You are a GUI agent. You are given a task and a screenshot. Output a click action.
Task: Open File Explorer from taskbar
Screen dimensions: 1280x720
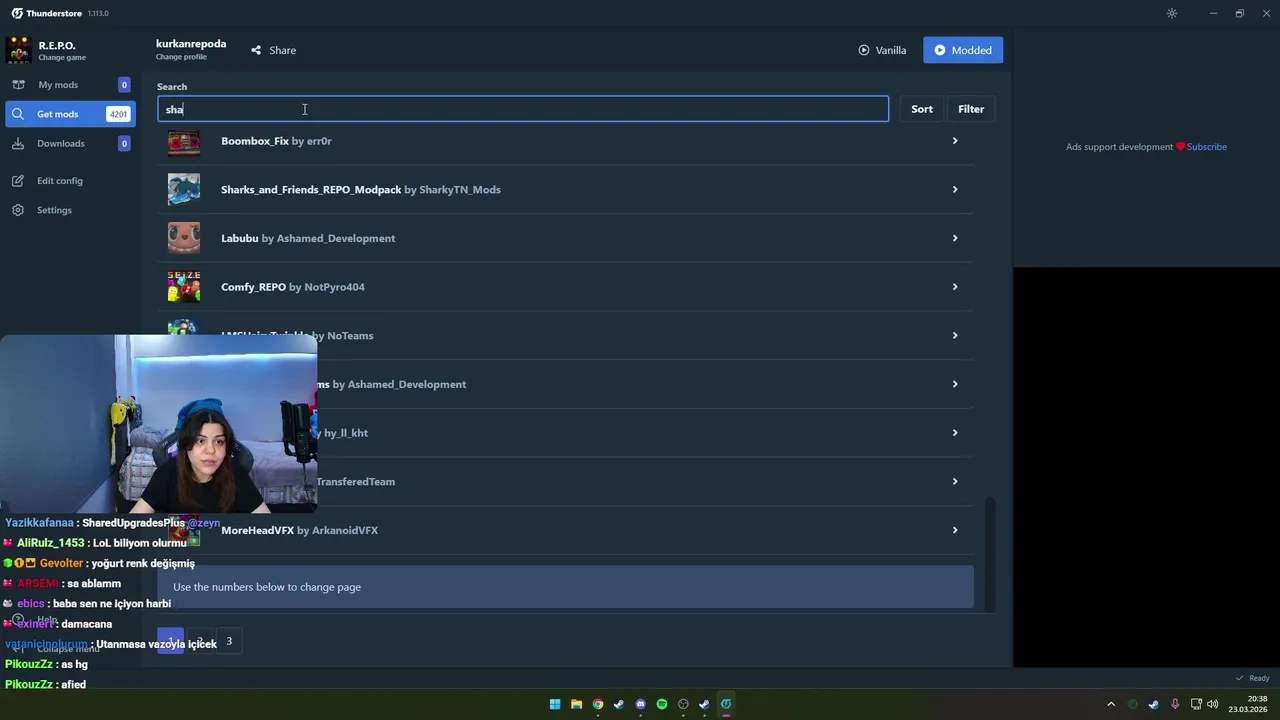pos(576,704)
